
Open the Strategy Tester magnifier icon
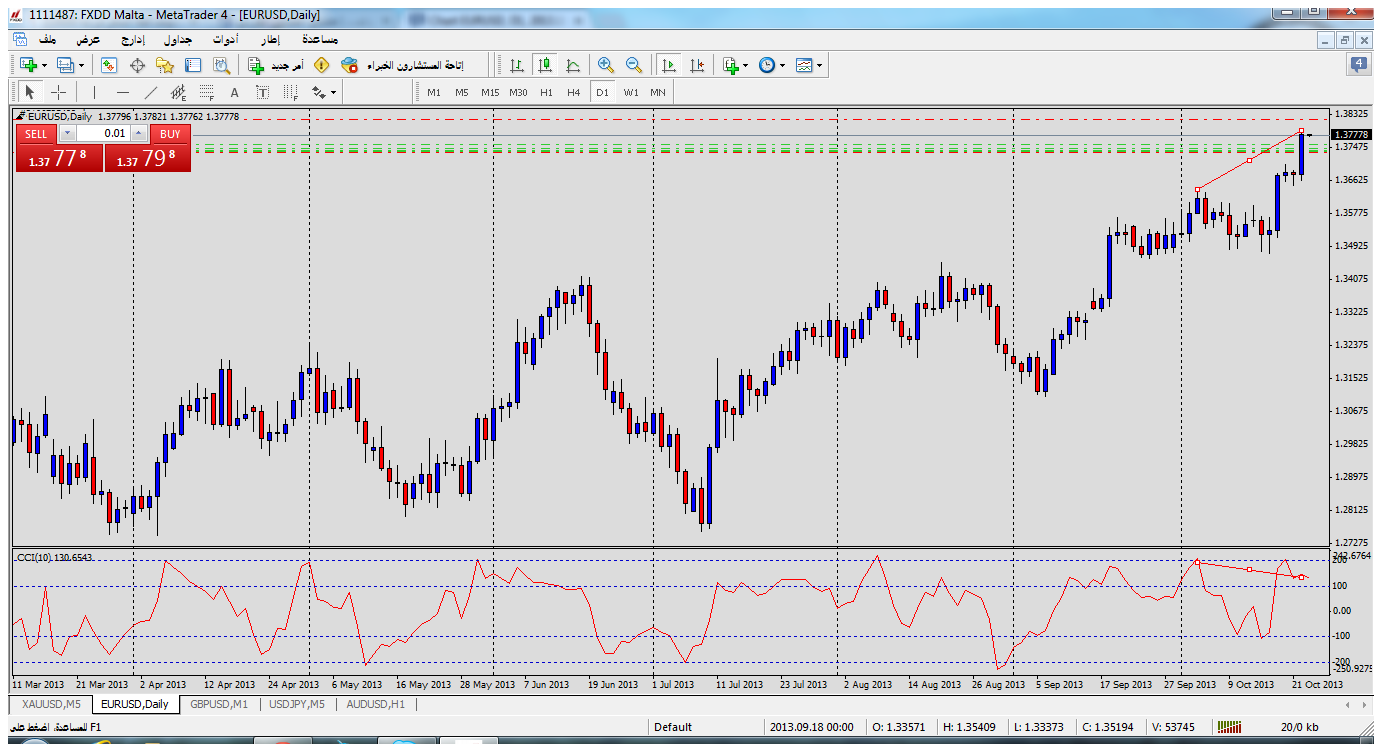pos(221,65)
